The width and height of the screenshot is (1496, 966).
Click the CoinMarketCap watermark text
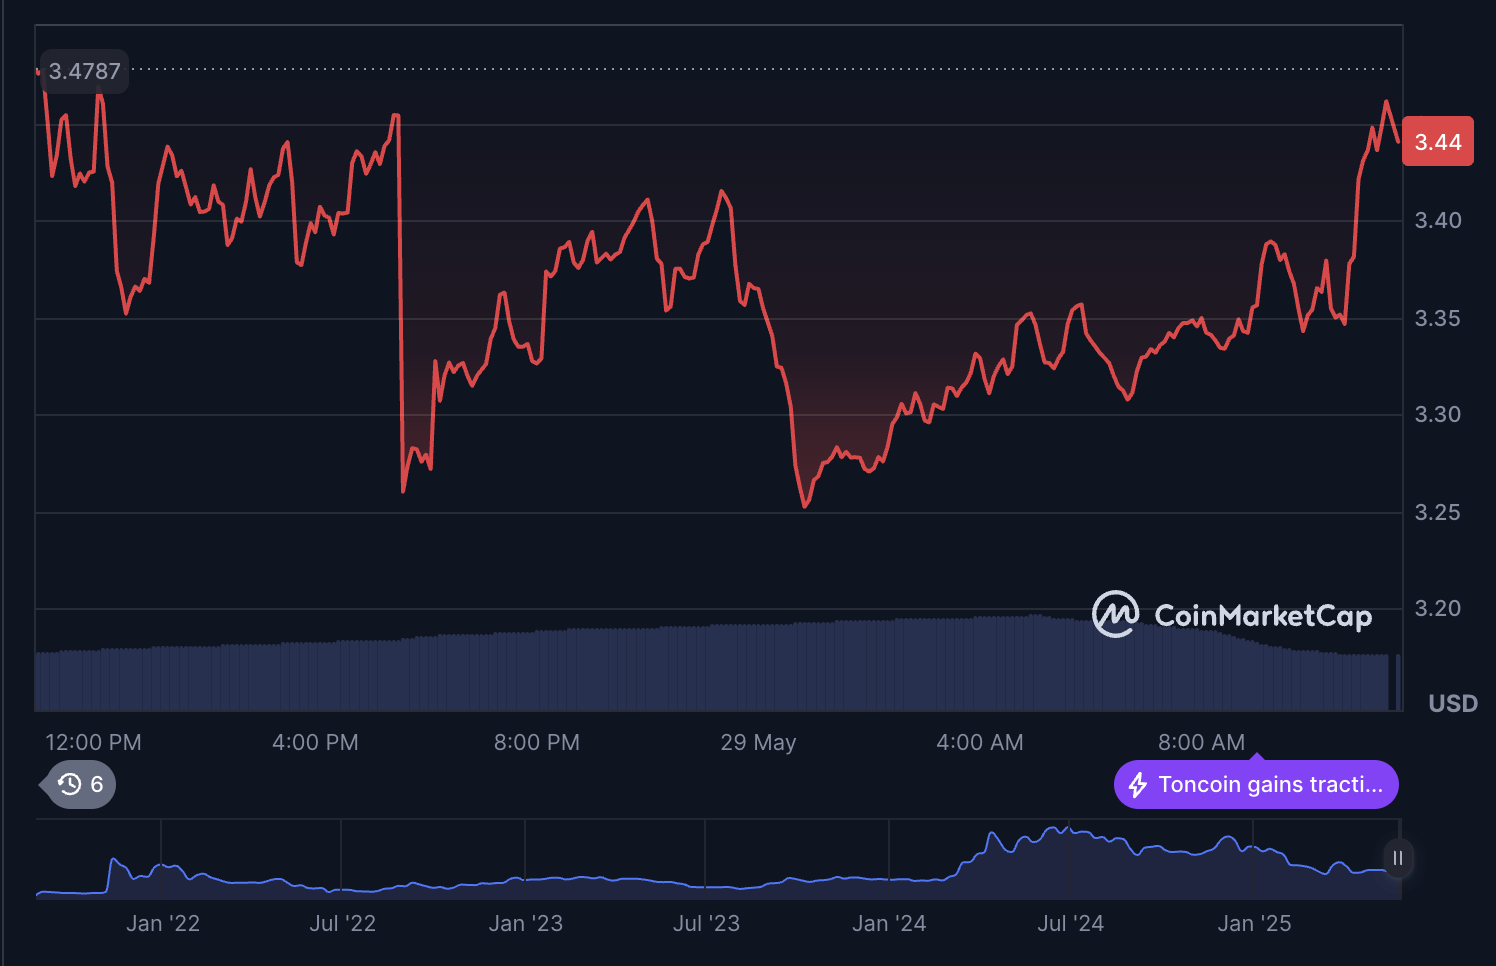coord(1262,615)
